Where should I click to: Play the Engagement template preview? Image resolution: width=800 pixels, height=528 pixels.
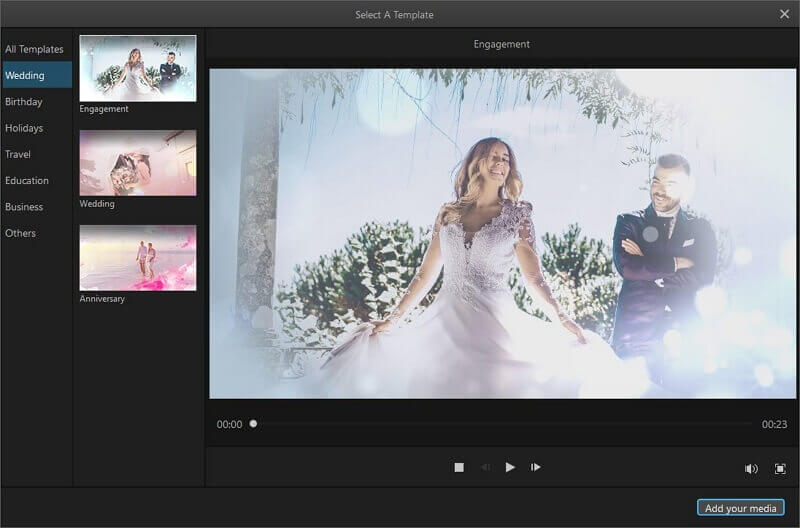pyautogui.click(x=510, y=467)
